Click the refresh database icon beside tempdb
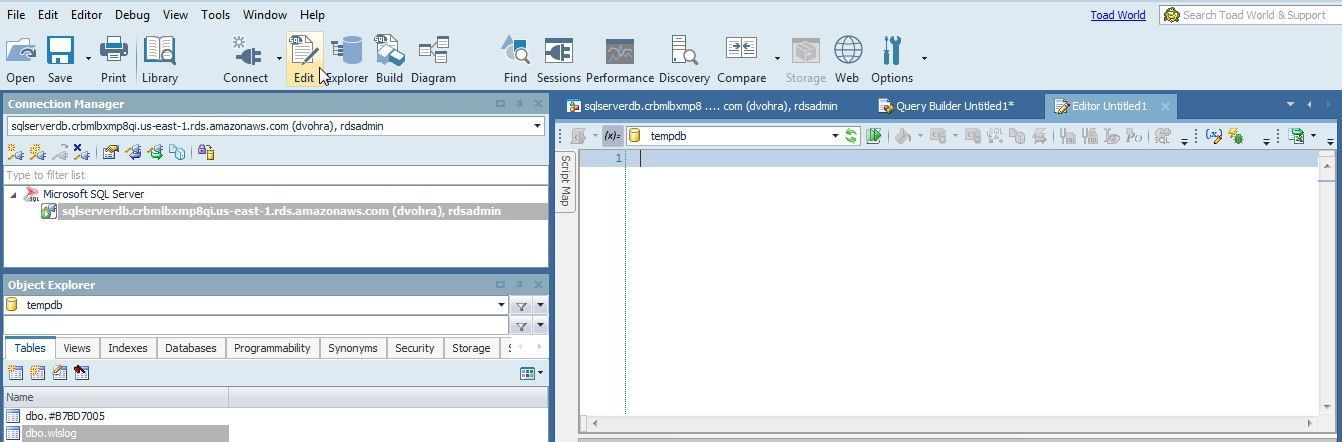 (x=851, y=136)
